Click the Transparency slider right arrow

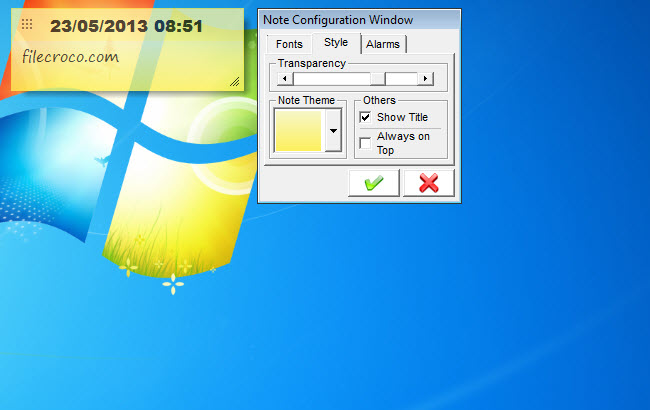pyautogui.click(x=425, y=78)
